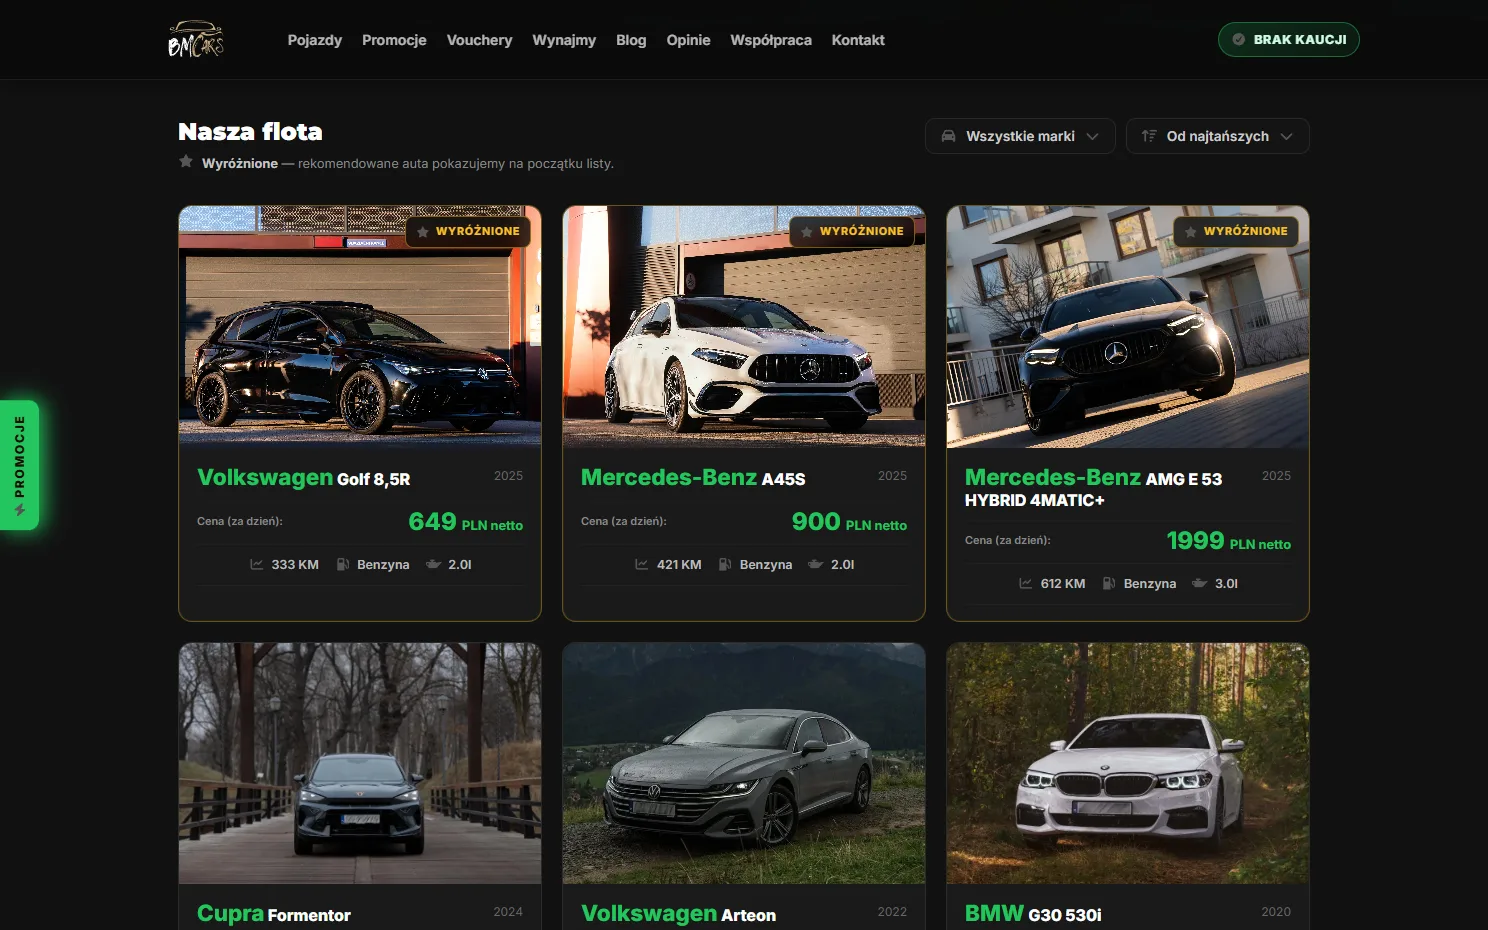1488x930 pixels.
Task: Click the chevron on Wszystkie marki
Action: point(1093,136)
